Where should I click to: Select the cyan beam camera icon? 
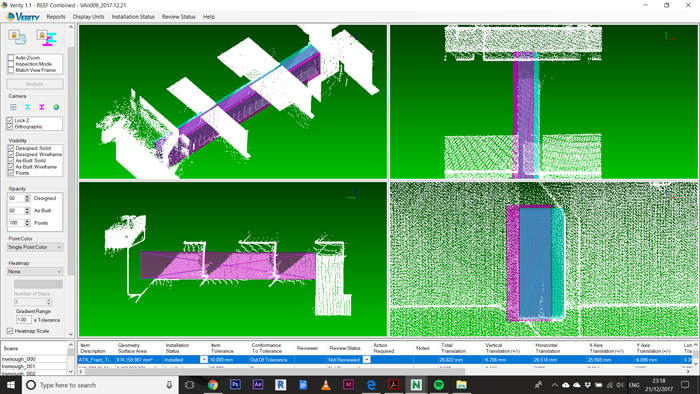point(28,107)
